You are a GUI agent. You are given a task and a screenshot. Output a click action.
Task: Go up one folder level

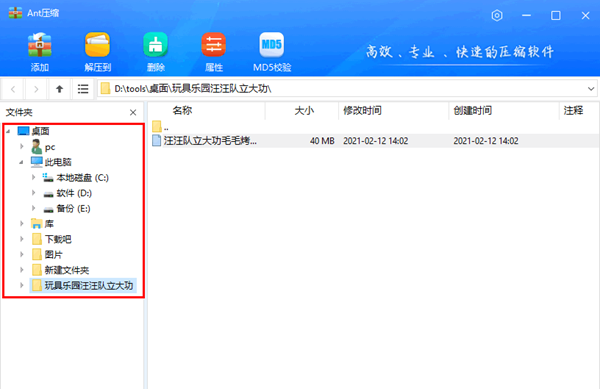[59, 90]
